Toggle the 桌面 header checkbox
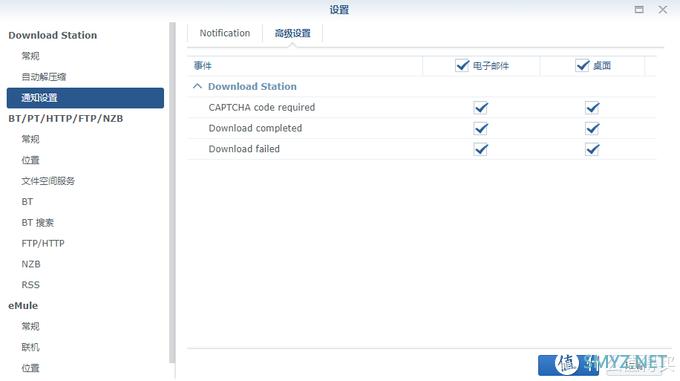The image size is (680, 381). point(582,65)
